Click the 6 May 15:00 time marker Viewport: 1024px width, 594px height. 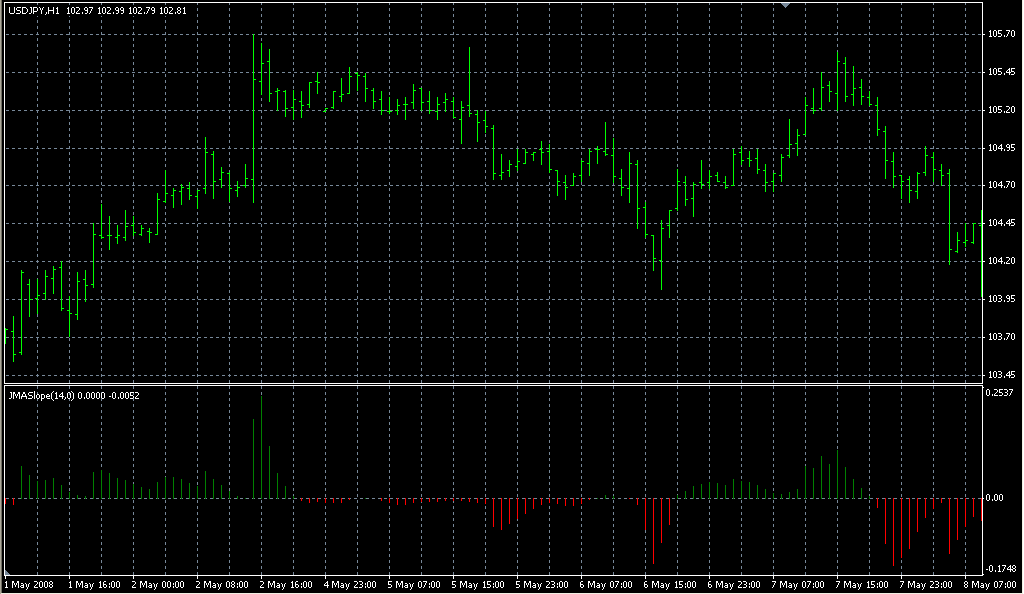(x=668, y=584)
